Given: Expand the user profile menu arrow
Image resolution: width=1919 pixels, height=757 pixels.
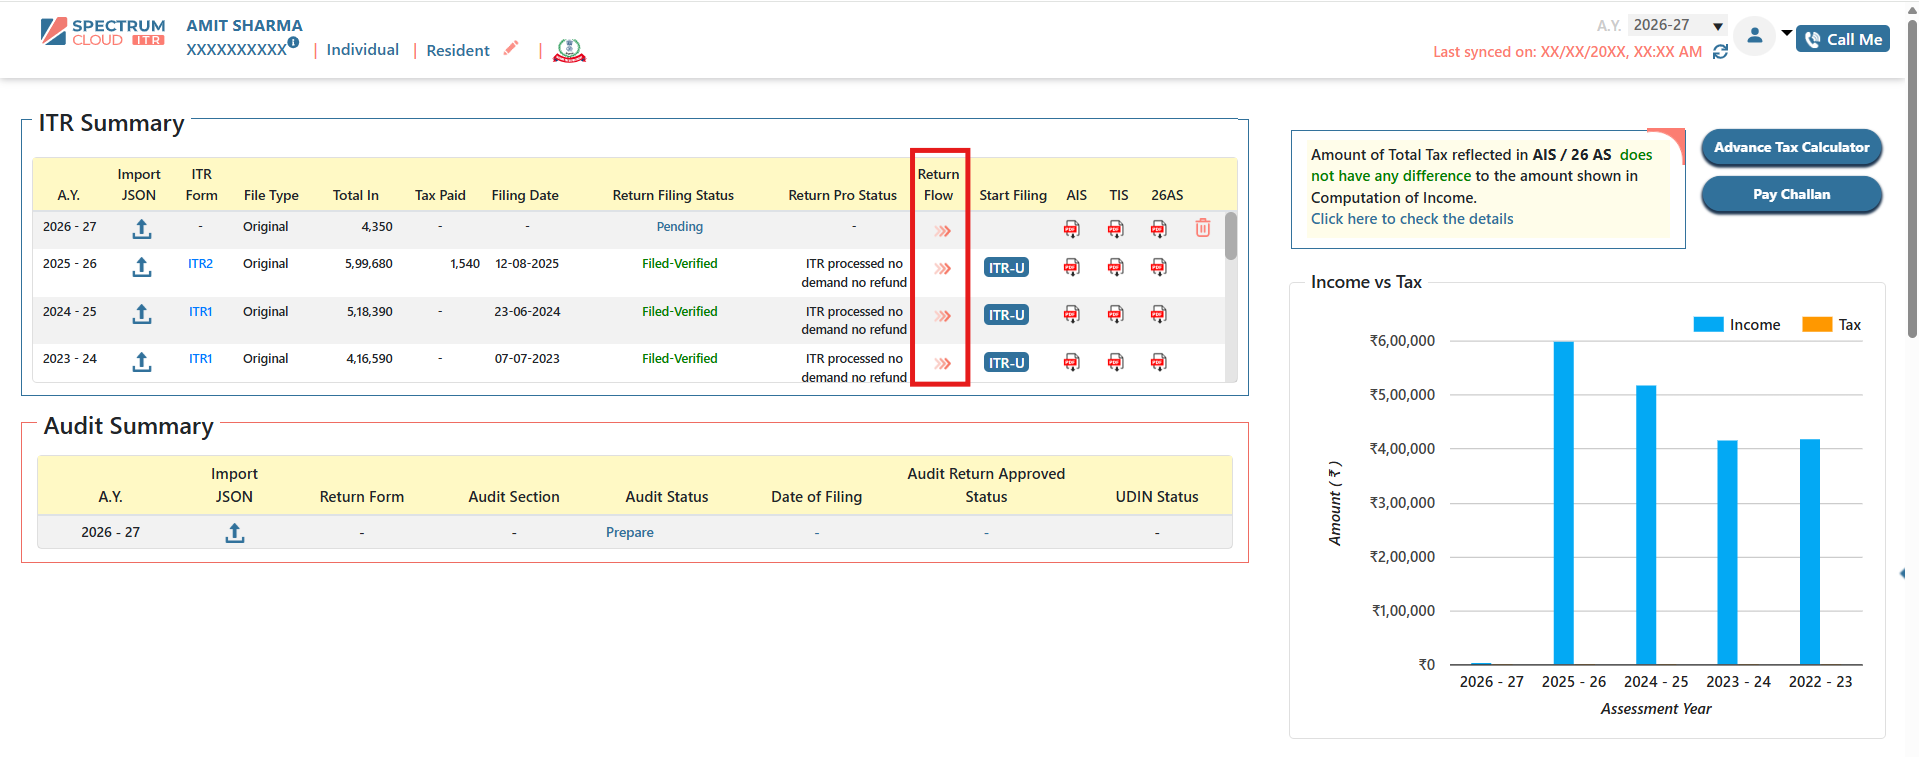Looking at the screenshot, I should 1786,33.
